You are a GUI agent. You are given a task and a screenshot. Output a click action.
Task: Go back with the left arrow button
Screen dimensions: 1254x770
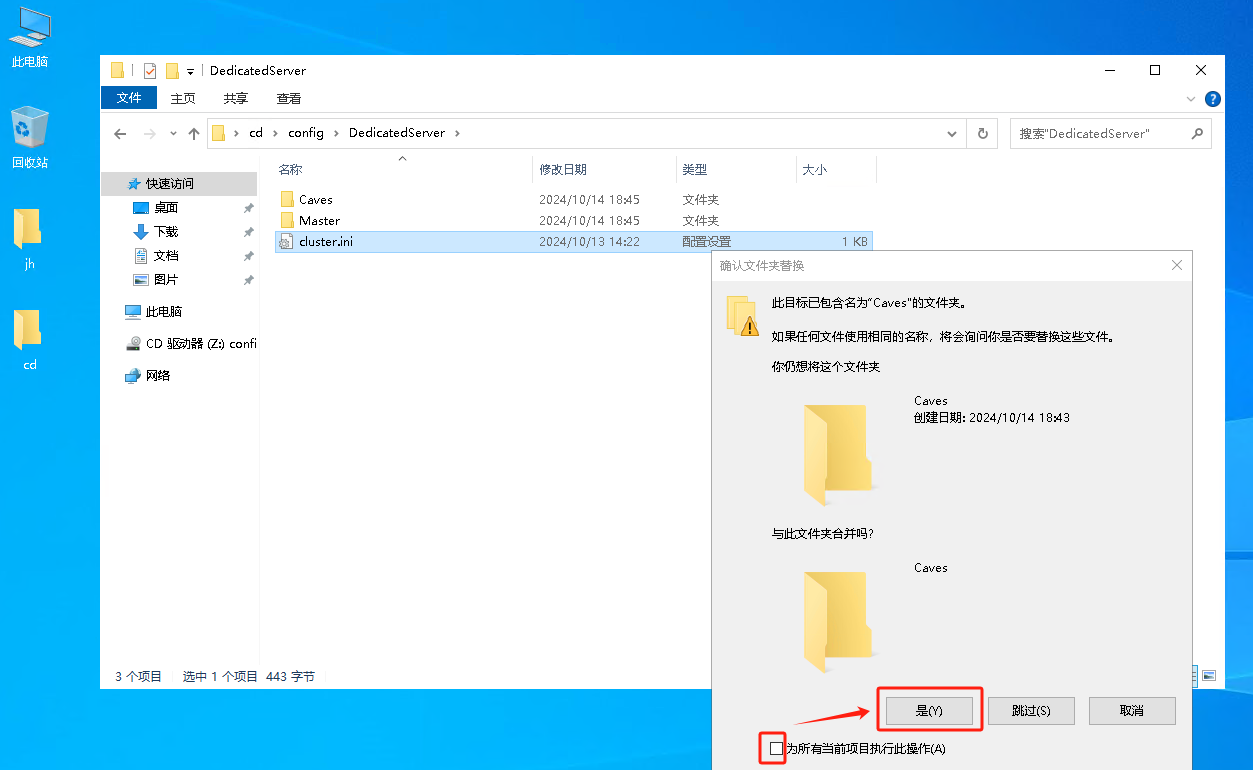pyautogui.click(x=120, y=133)
